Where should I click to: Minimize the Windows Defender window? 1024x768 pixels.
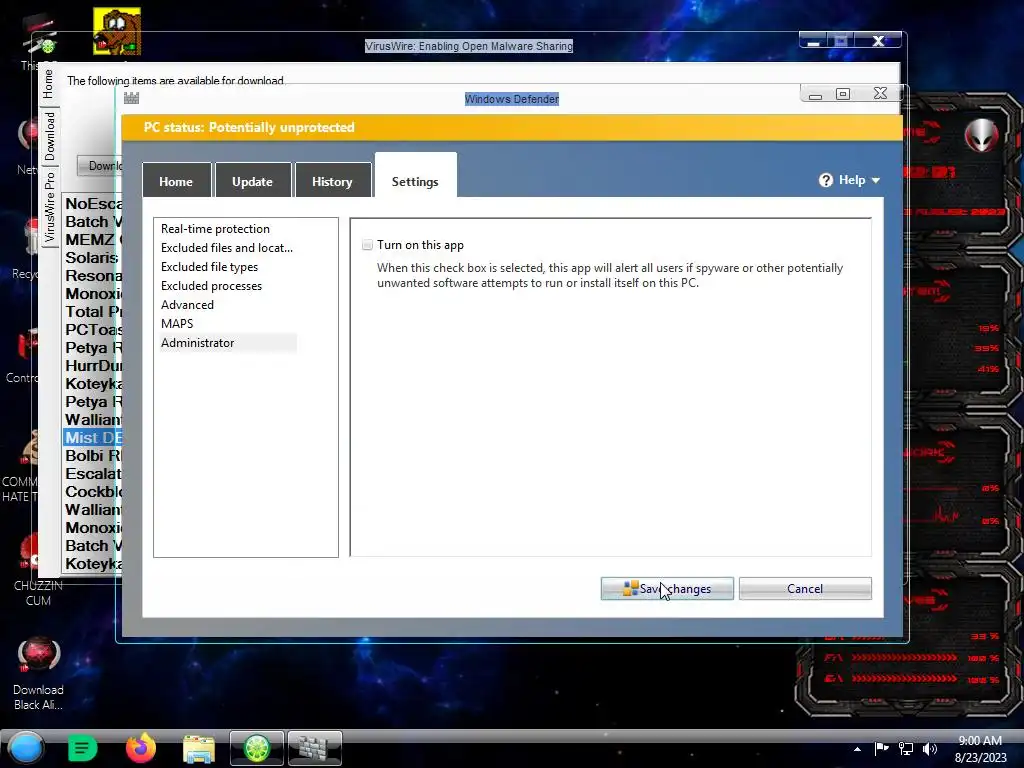[x=815, y=95]
